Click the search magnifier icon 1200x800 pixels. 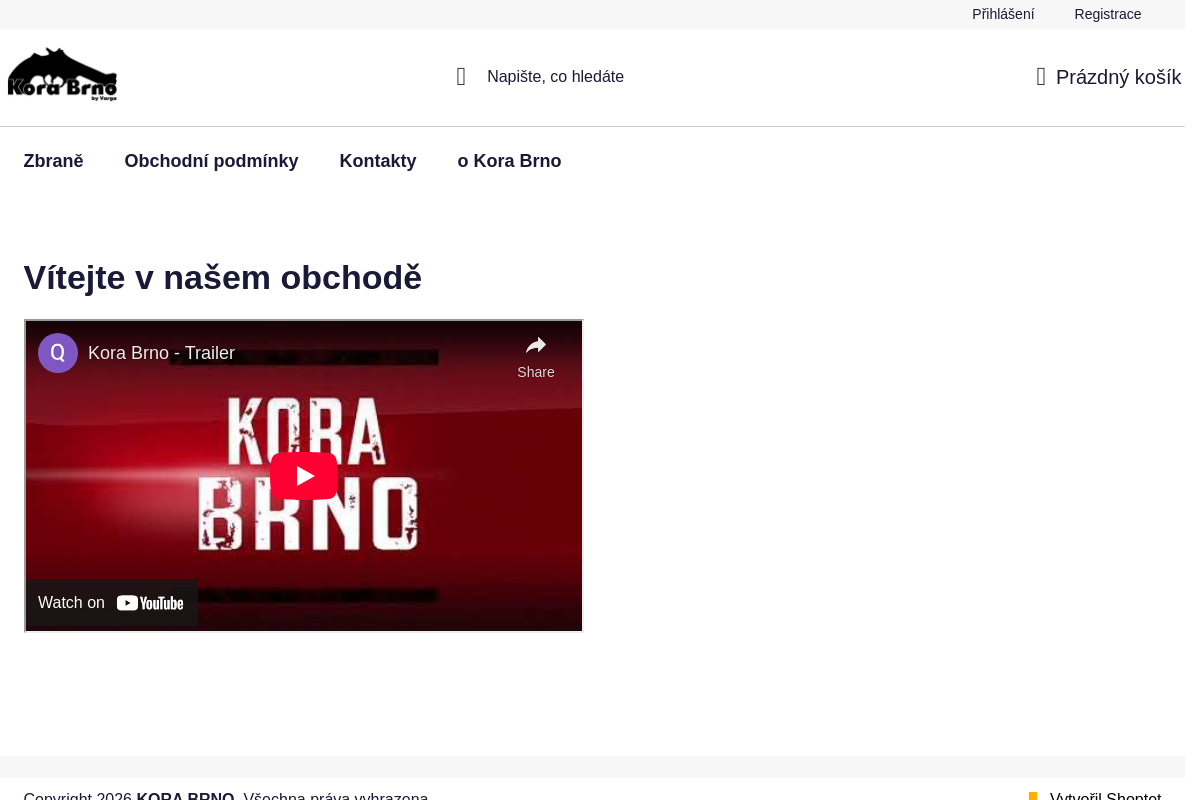[x=461, y=76]
